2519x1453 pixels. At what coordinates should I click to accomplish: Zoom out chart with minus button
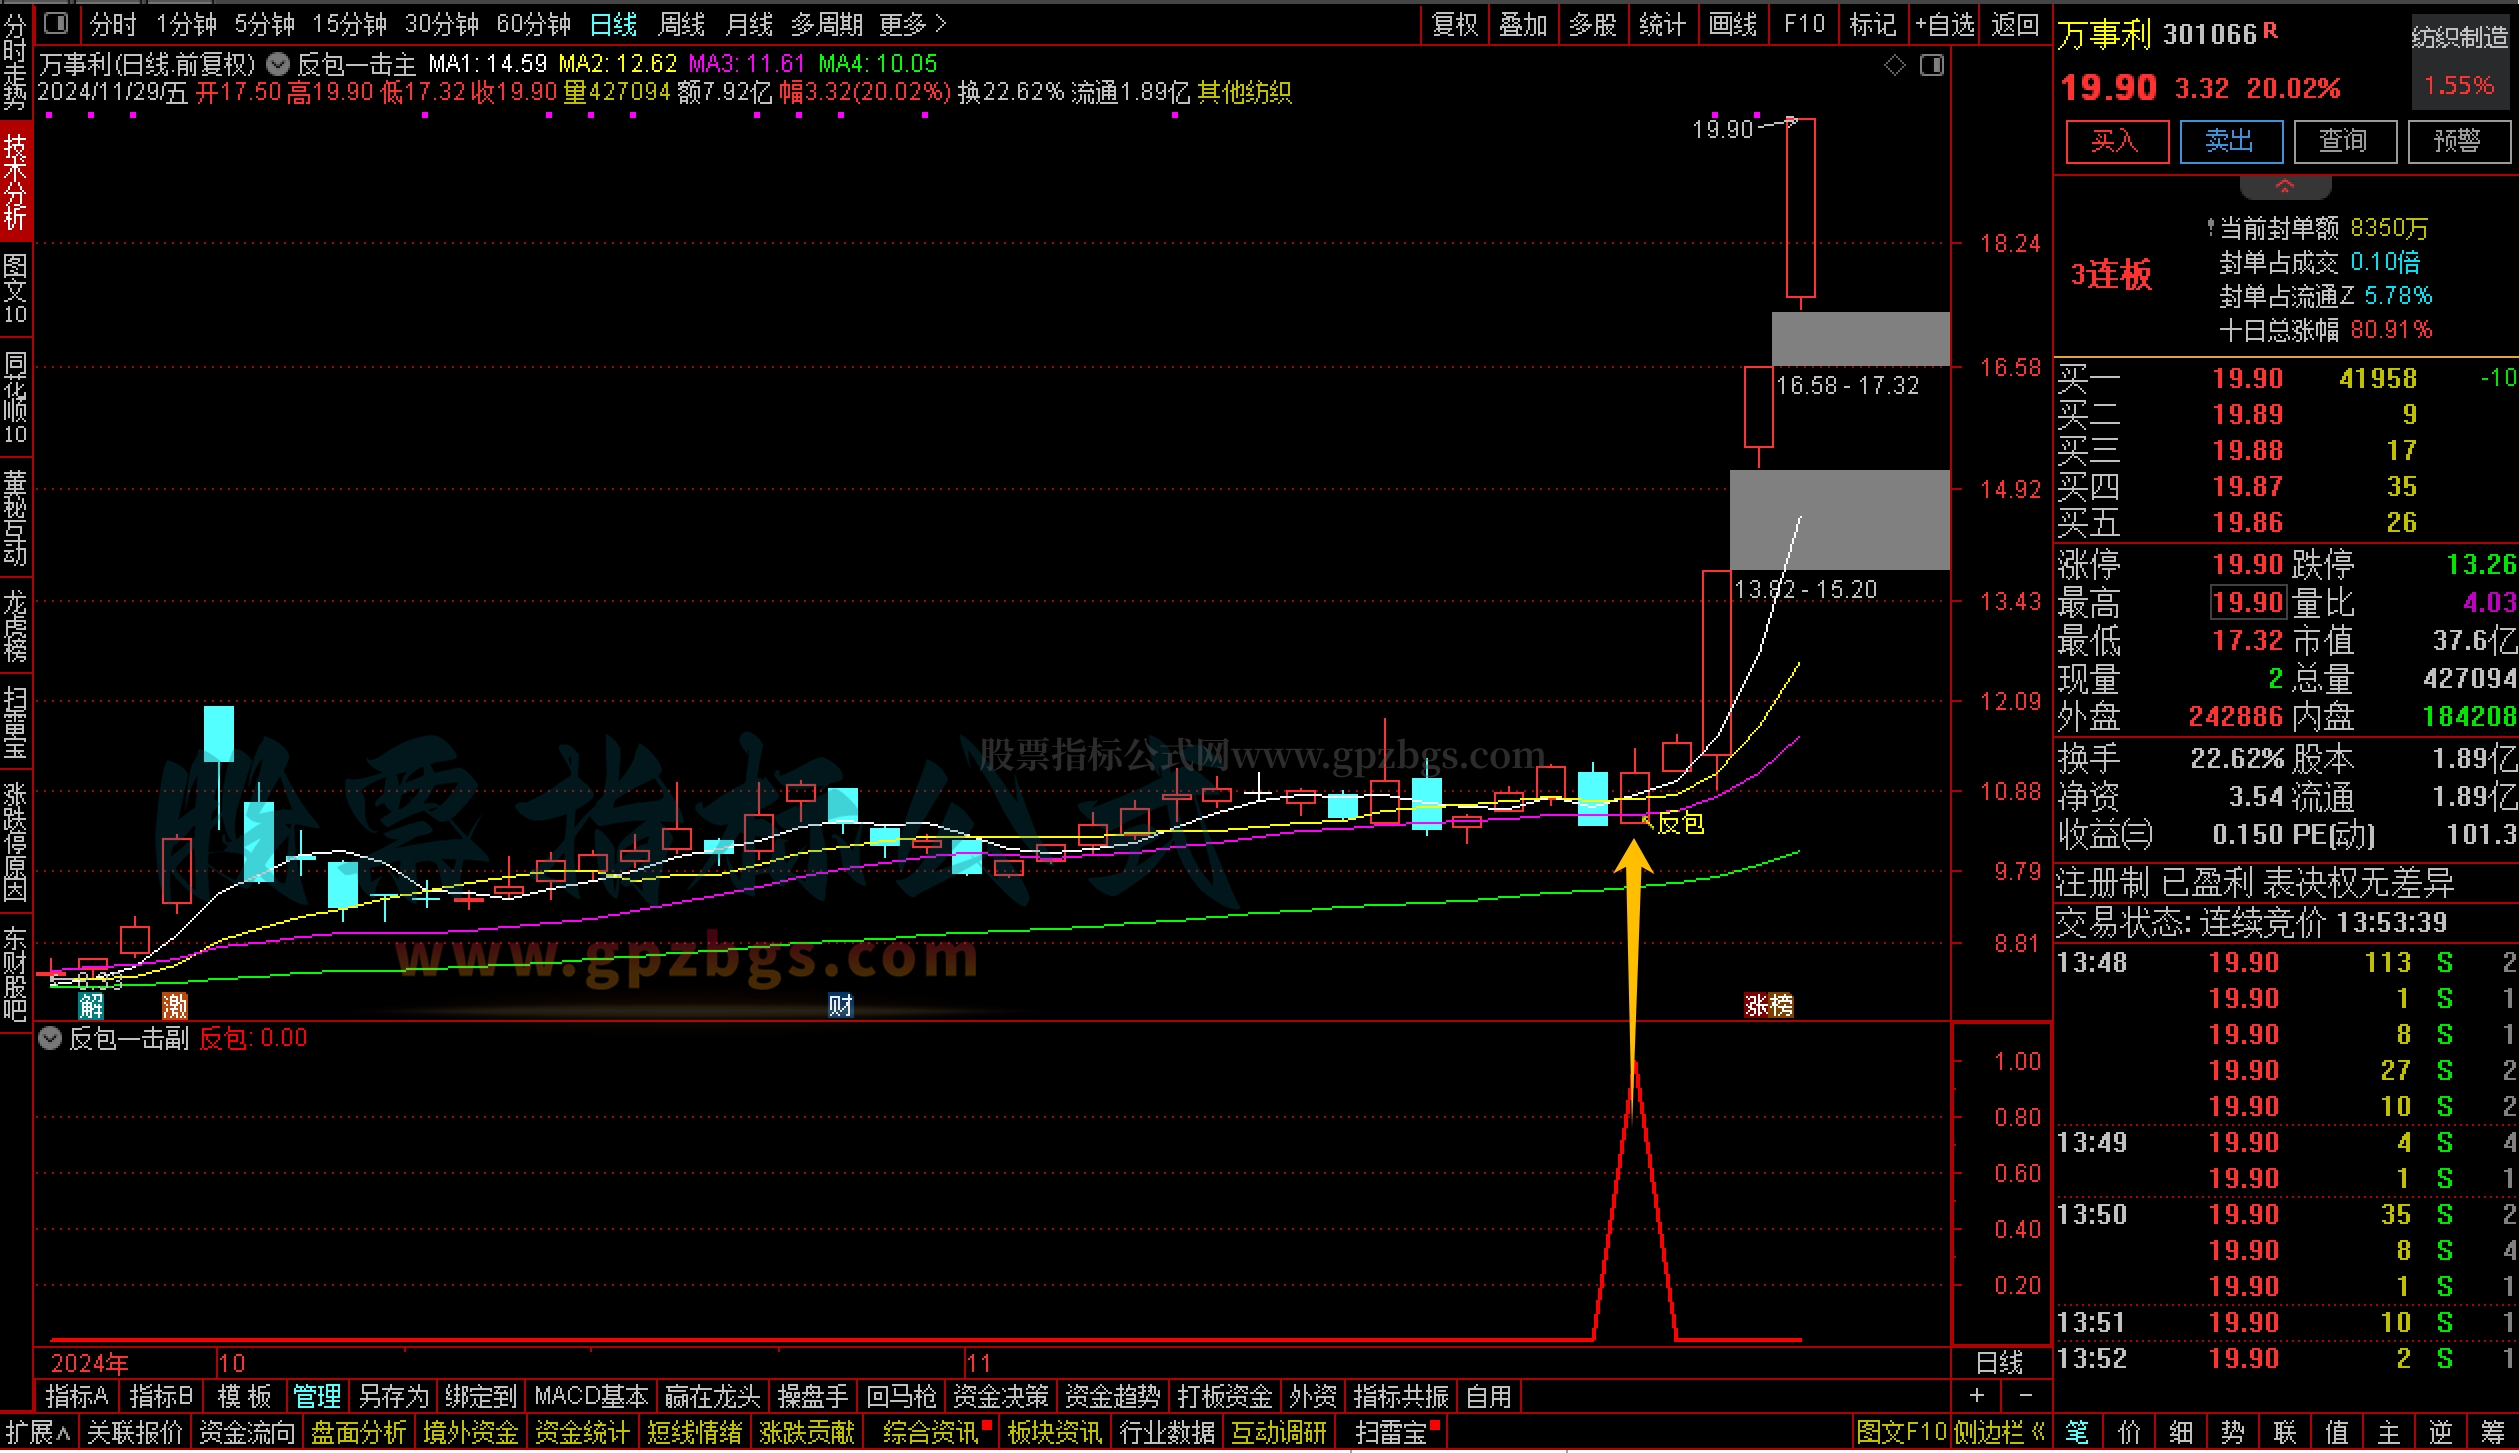(2026, 1395)
